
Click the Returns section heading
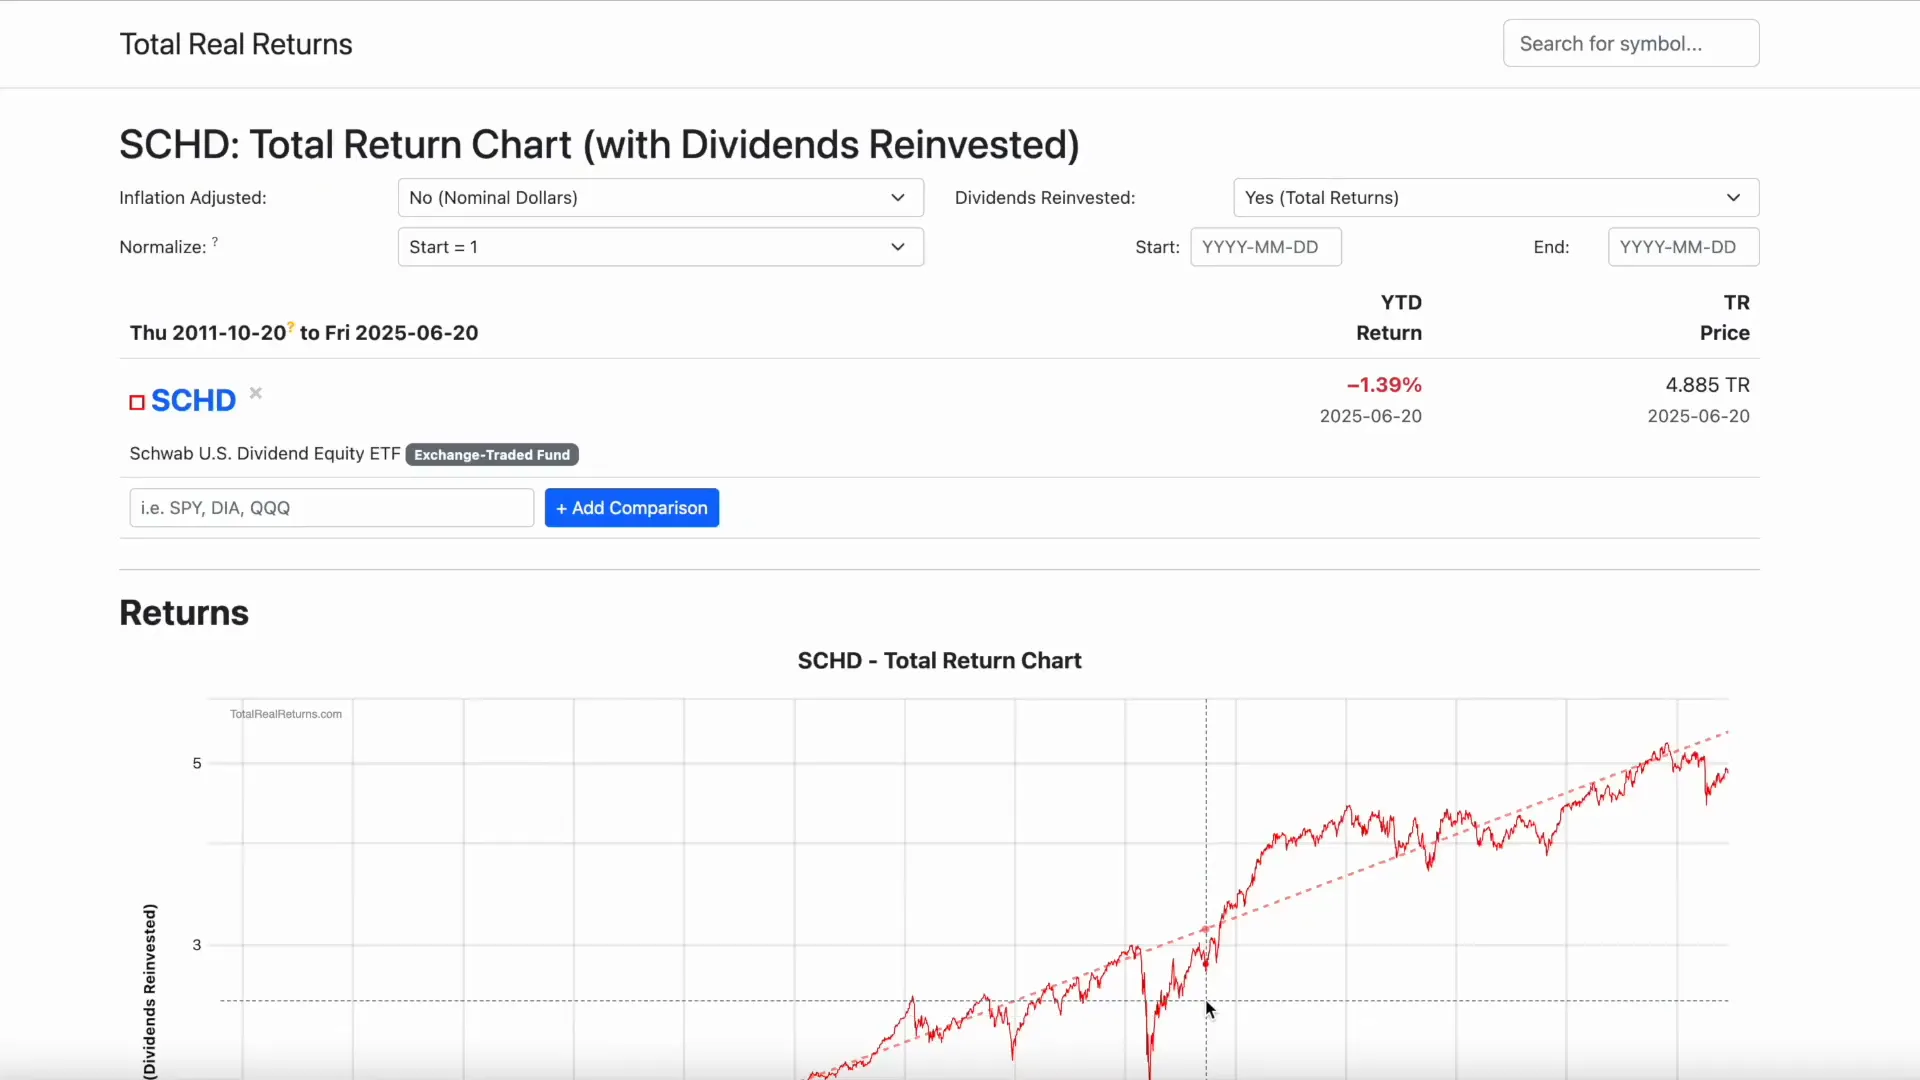pyautogui.click(x=184, y=613)
